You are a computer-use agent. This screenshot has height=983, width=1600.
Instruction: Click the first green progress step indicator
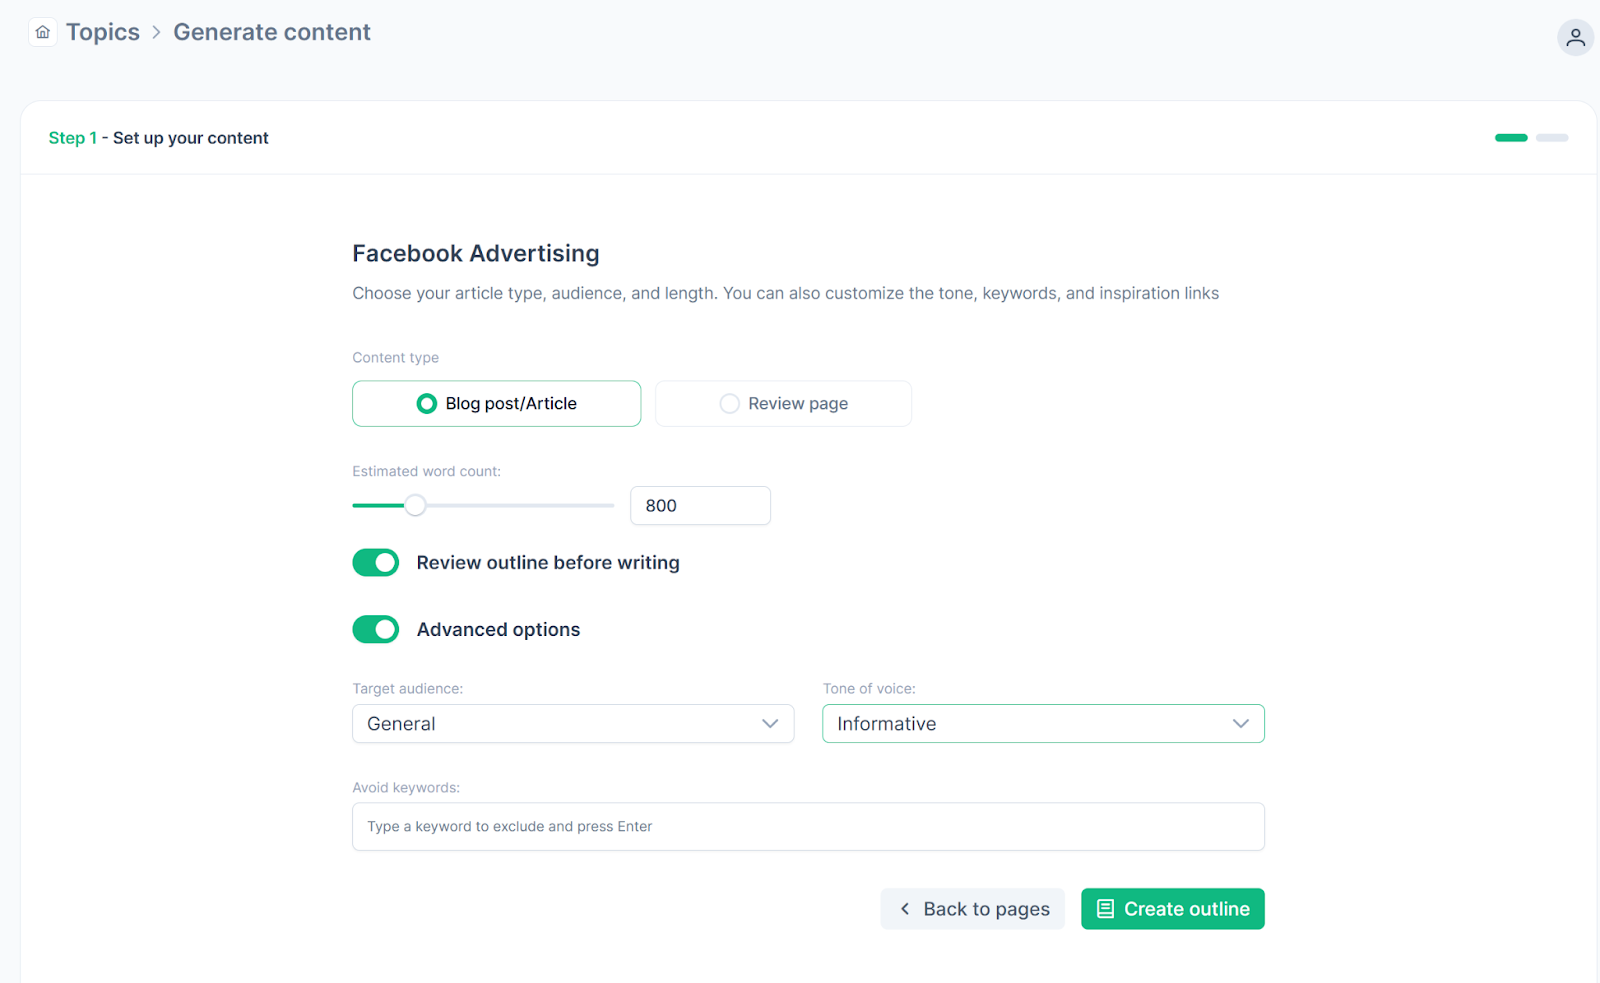click(x=1511, y=138)
